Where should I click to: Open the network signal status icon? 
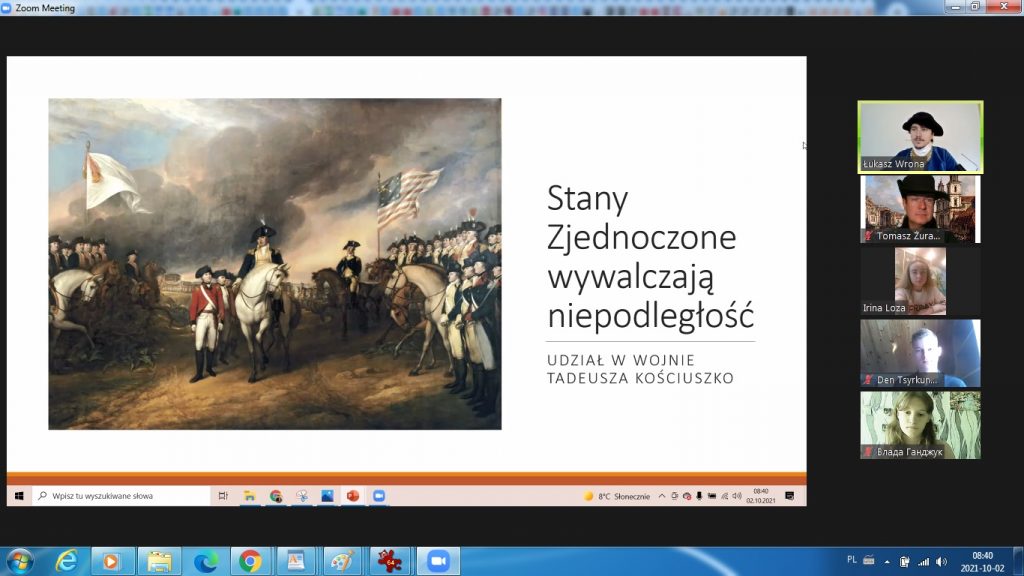click(923, 561)
